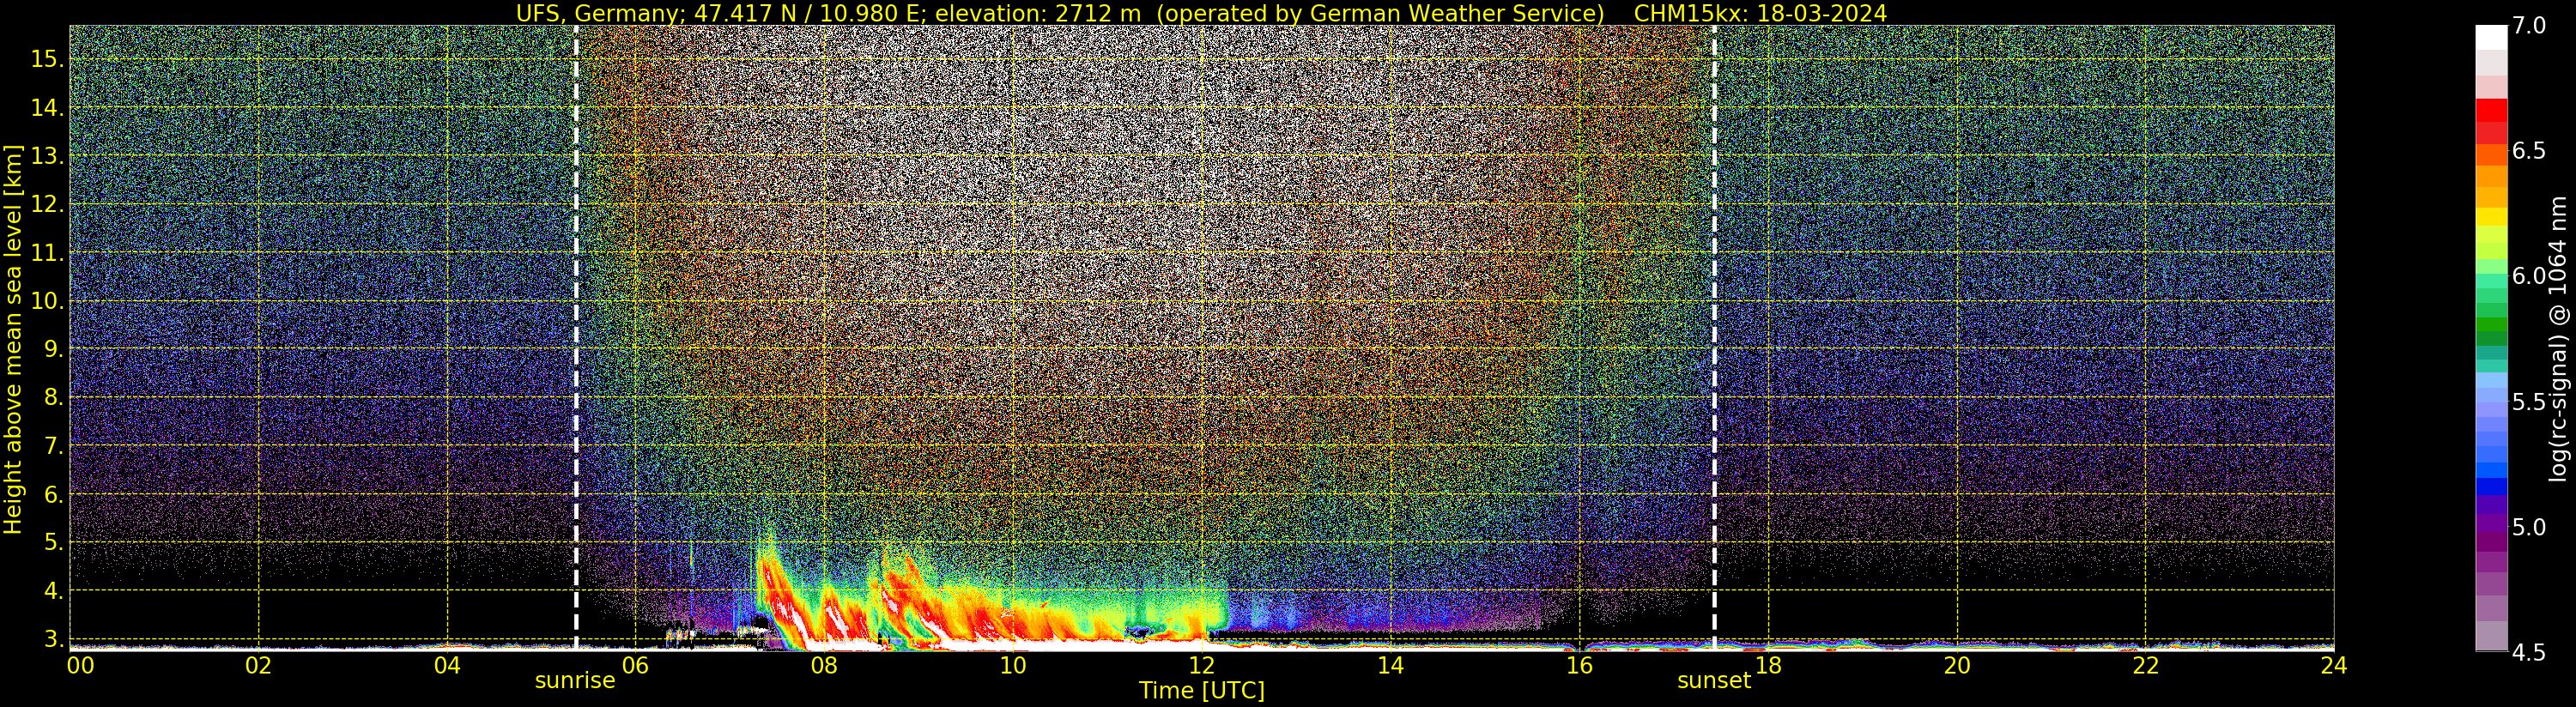Click the height axis tick label 8.

[54, 397]
